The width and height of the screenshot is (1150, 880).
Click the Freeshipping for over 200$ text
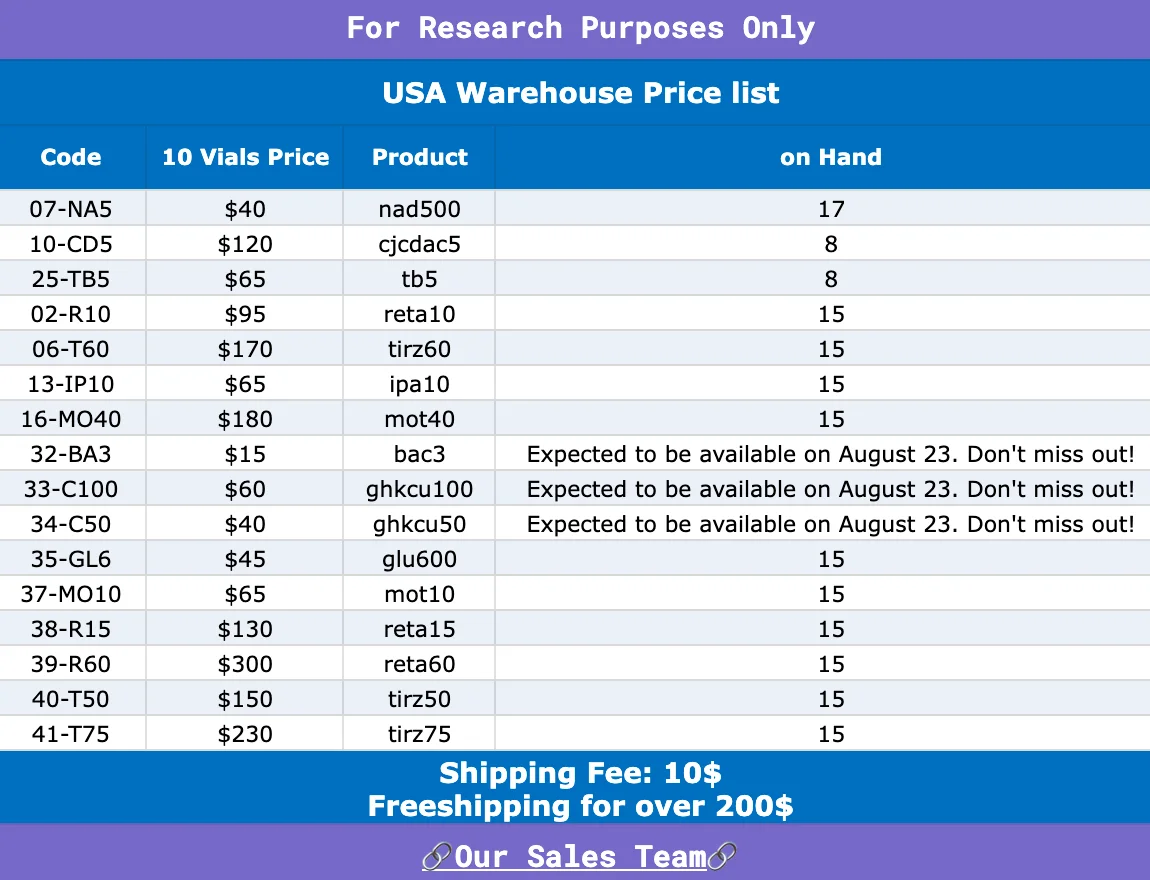580,806
